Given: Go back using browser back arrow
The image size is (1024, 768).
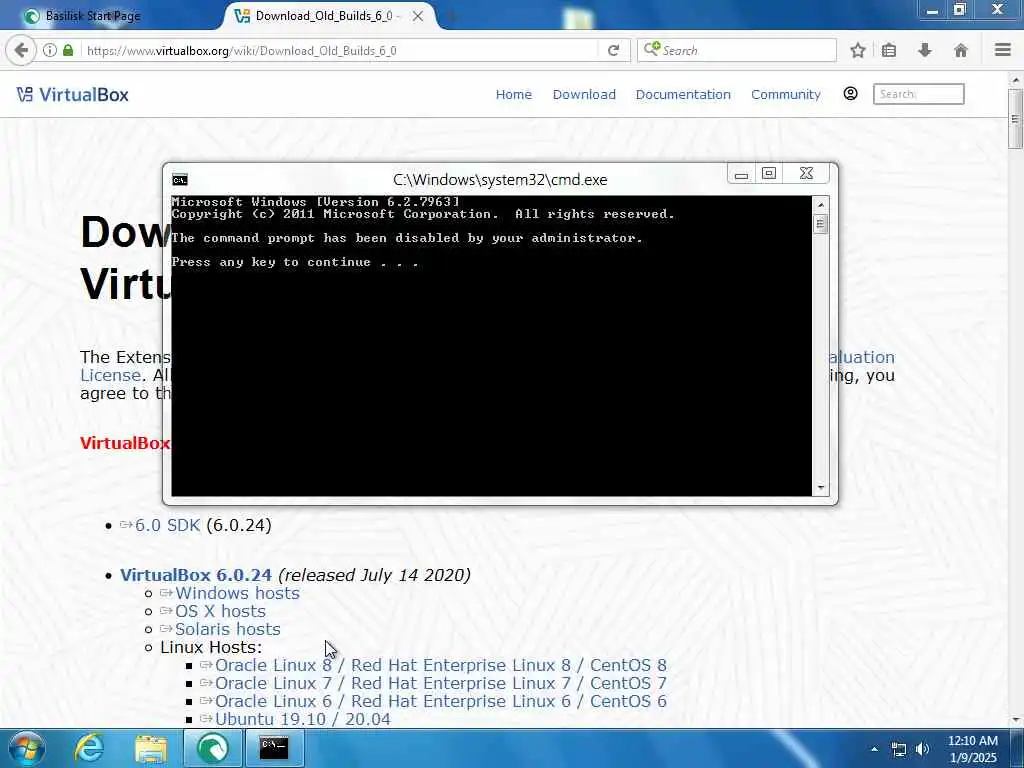Looking at the screenshot, I should [x=21, y=50].
